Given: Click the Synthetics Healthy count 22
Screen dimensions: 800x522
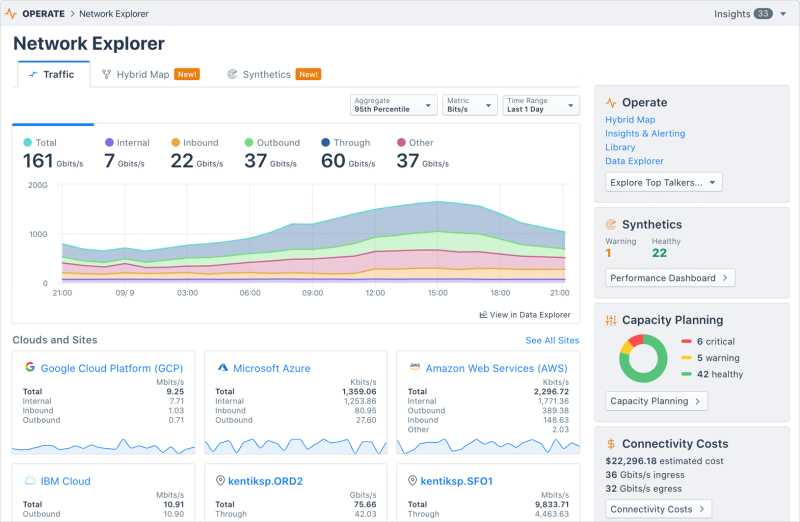Looking at the screenshot, I should (659, 253).
